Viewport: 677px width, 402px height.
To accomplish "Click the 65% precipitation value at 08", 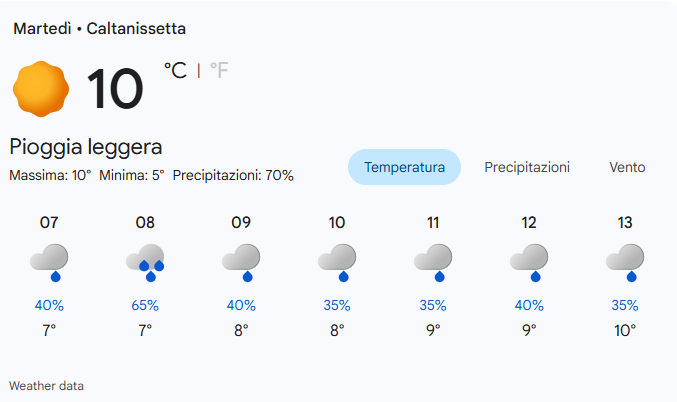I will [145, 305].
